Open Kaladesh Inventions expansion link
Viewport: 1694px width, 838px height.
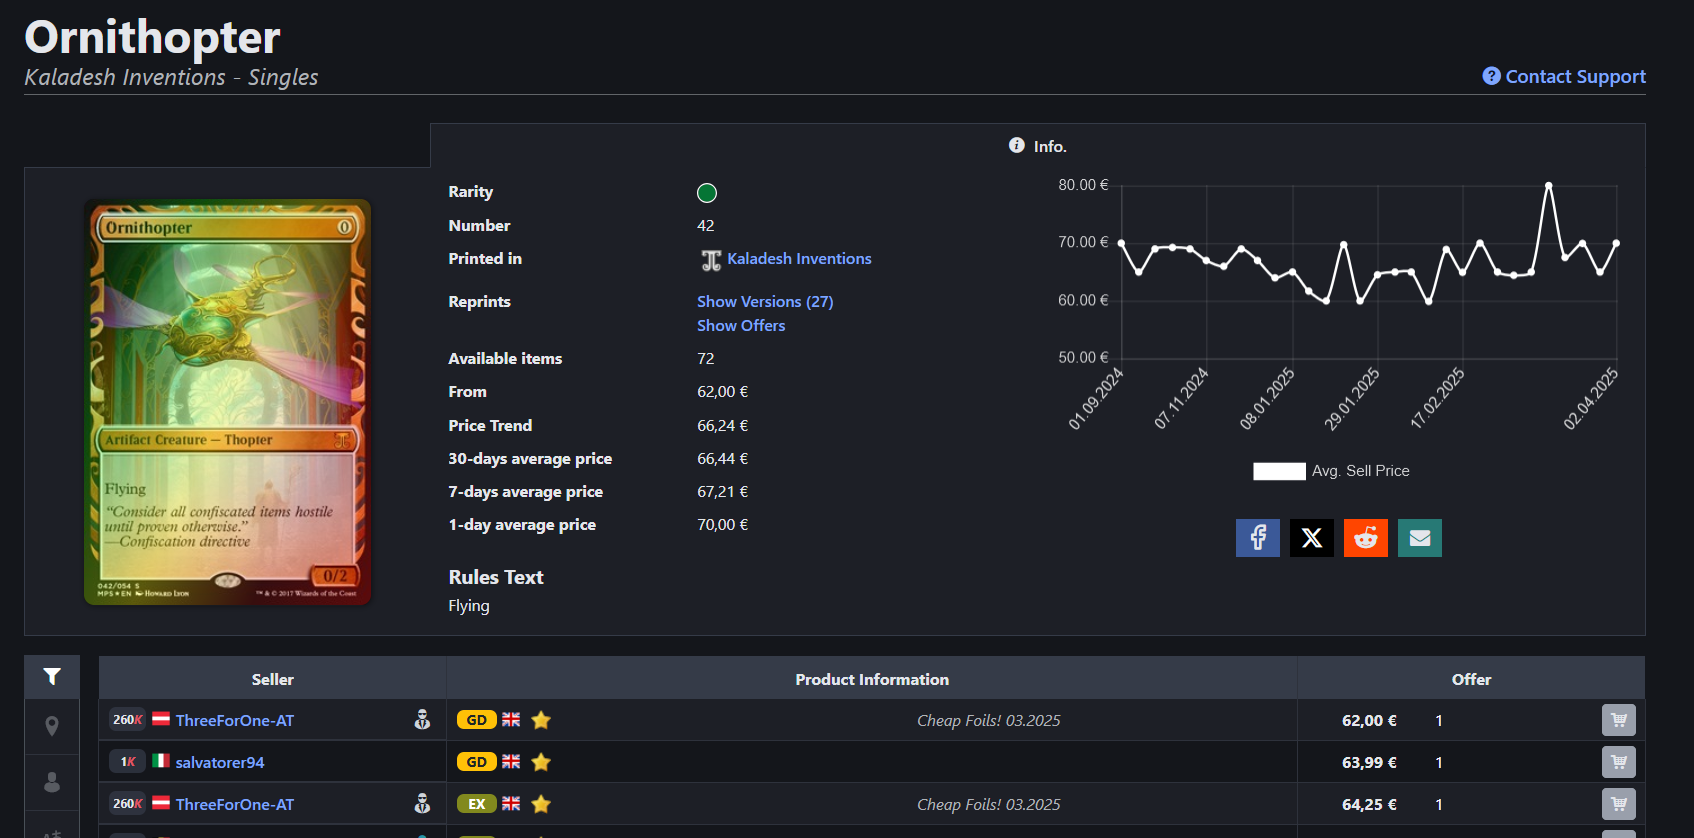[x=799, y=259]
